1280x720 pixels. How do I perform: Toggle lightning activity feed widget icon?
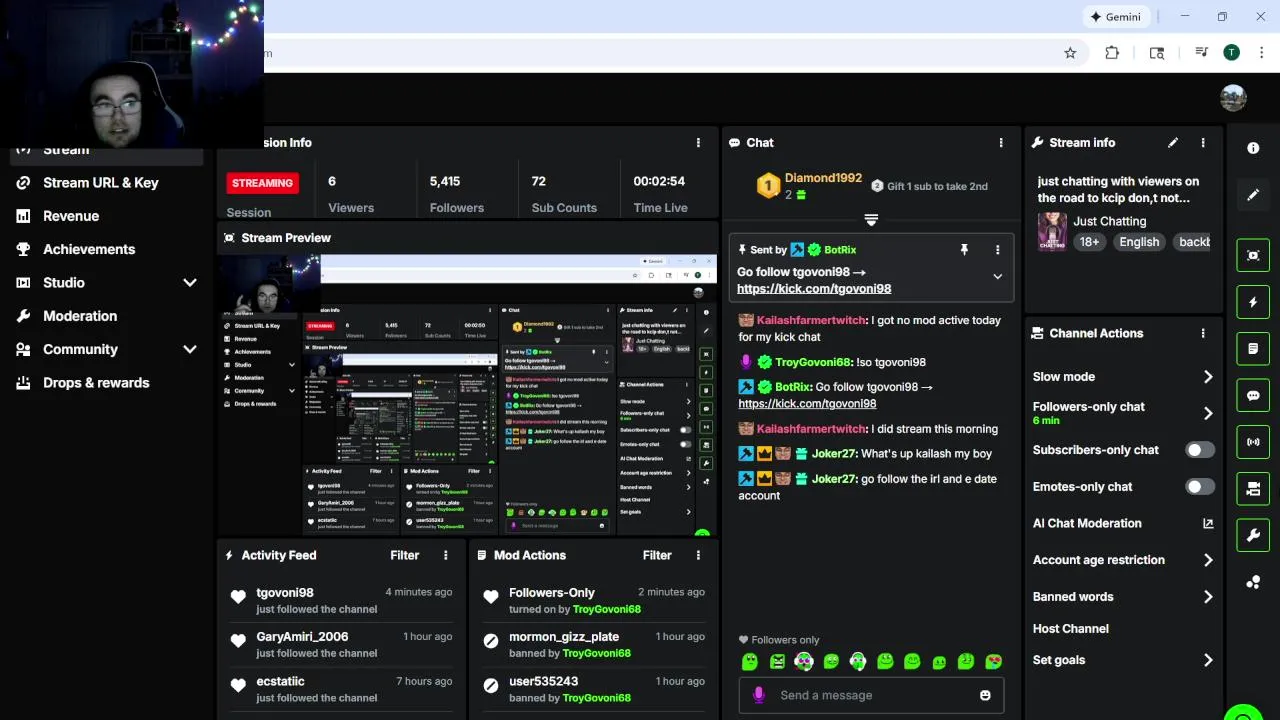pyautogui.click(x=1253, y=302)
